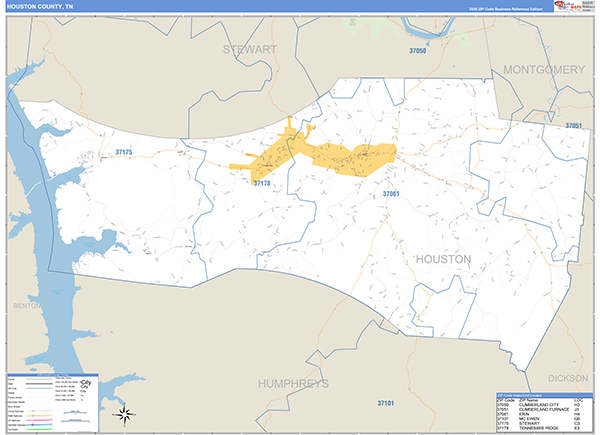Click the 37101 ZIP label on the map
Image resolution: width=600 pixels, height=435 pixels.
coord(385,403)
